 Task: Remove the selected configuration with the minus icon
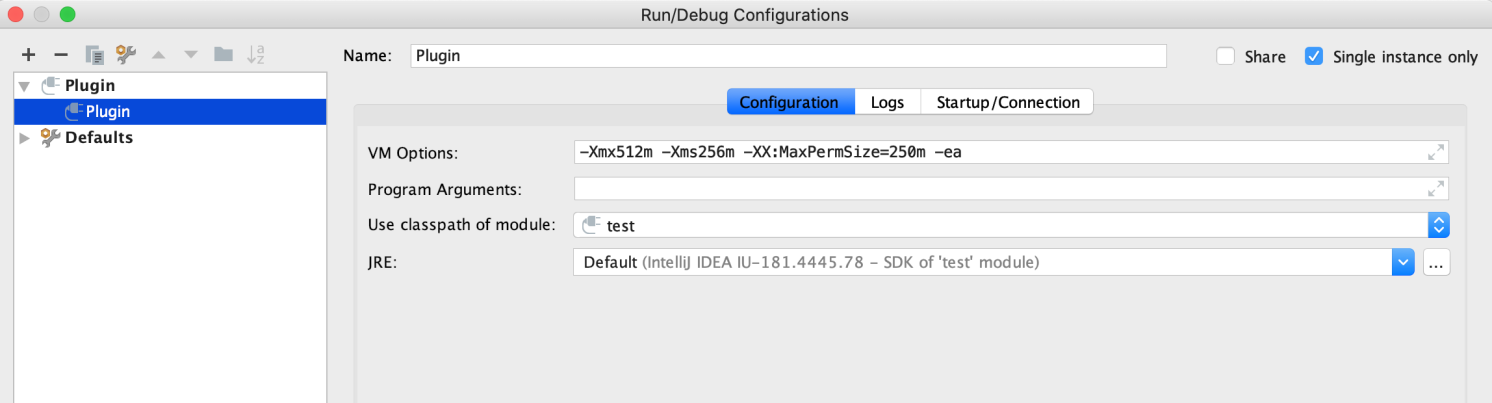coord(60,54)
